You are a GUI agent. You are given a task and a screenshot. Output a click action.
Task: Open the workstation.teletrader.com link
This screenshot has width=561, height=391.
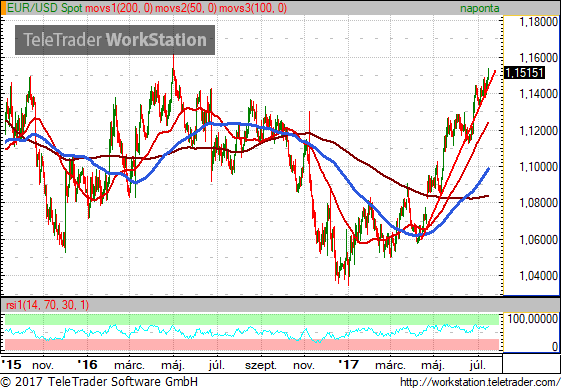tap(480, 382)
